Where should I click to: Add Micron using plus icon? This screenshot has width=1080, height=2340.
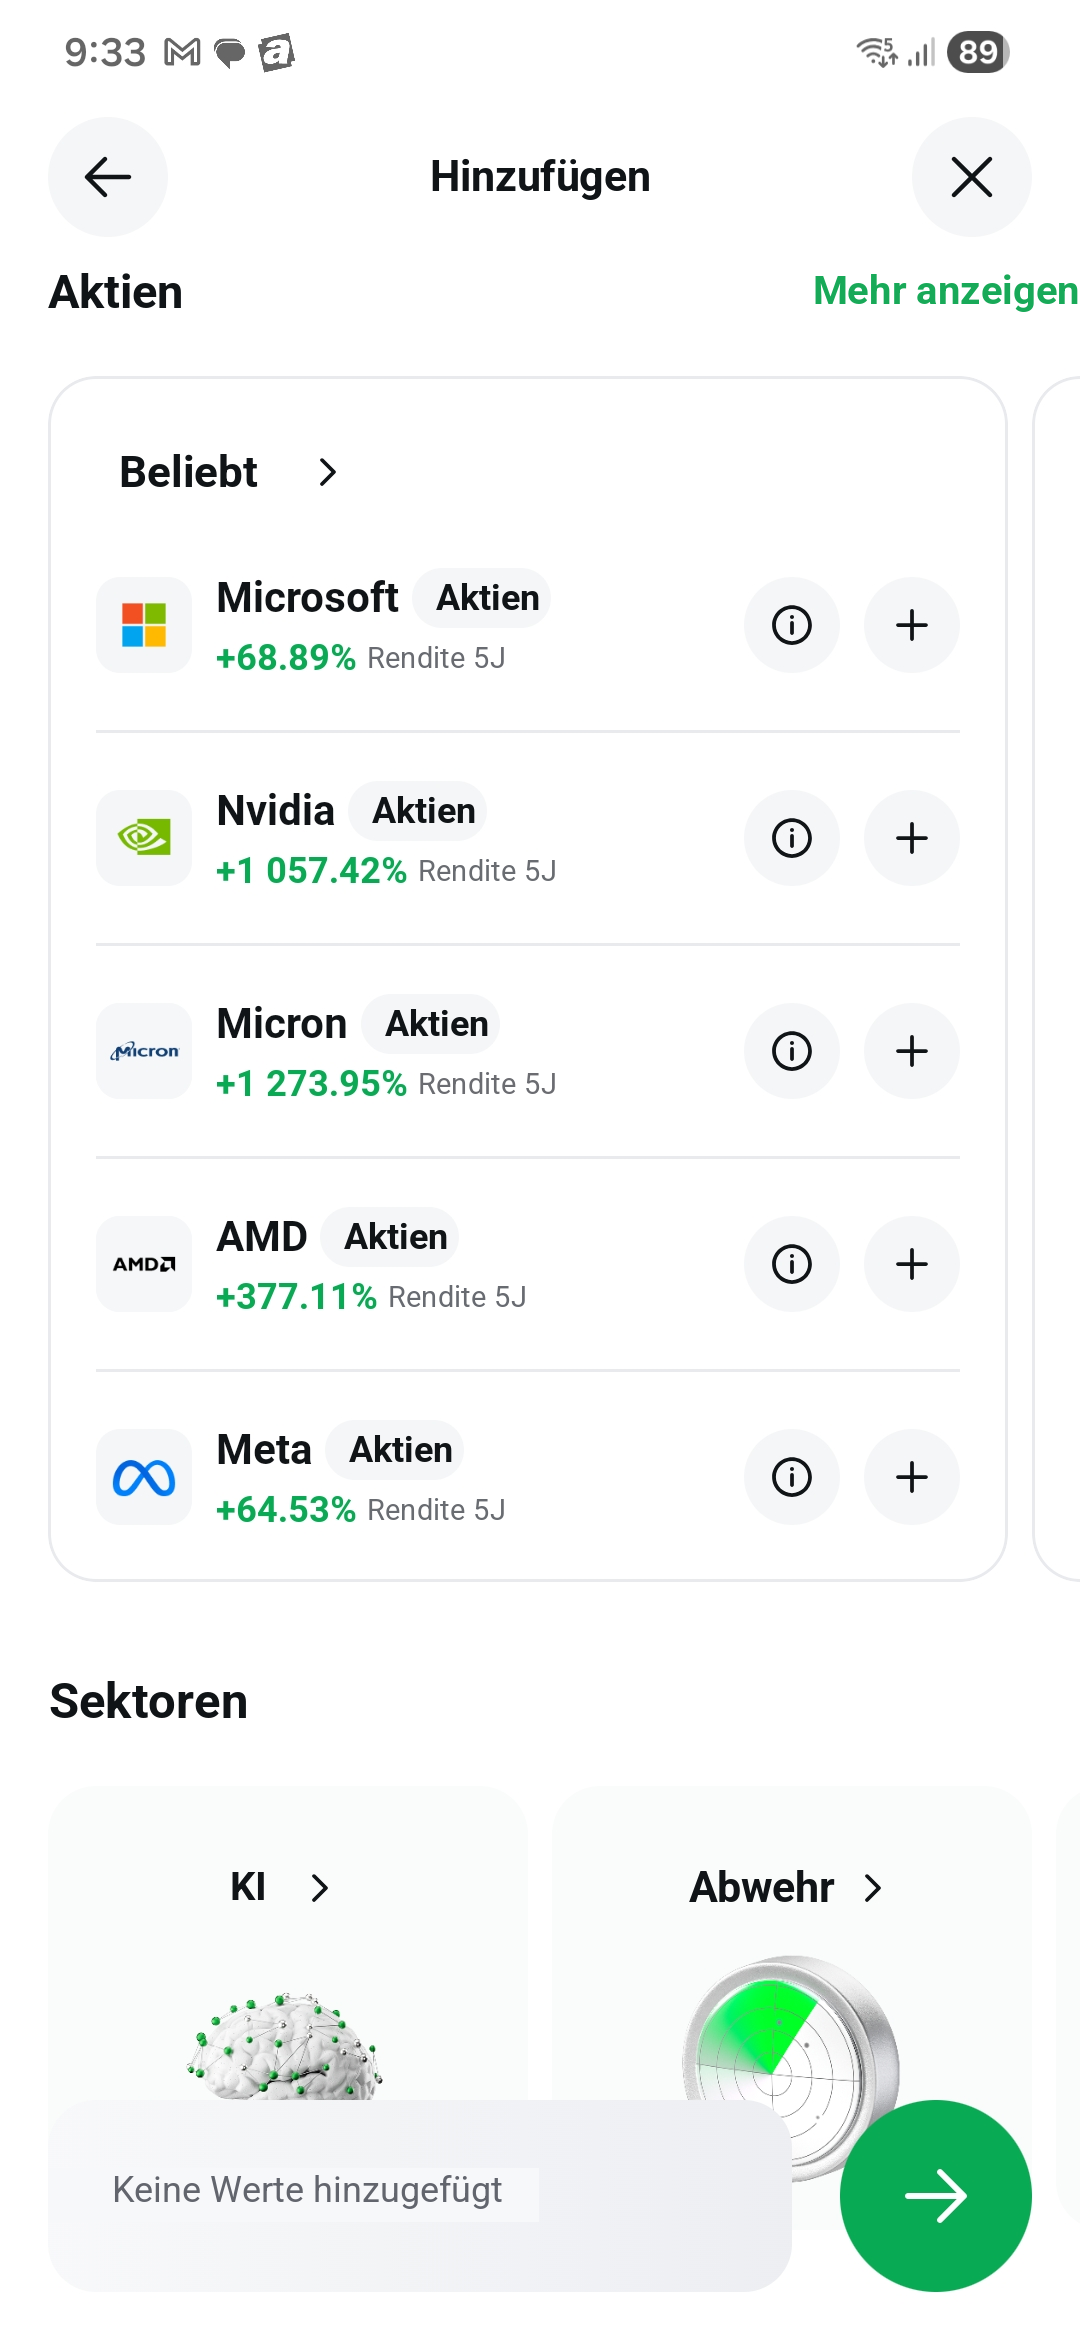(912, 1051)
